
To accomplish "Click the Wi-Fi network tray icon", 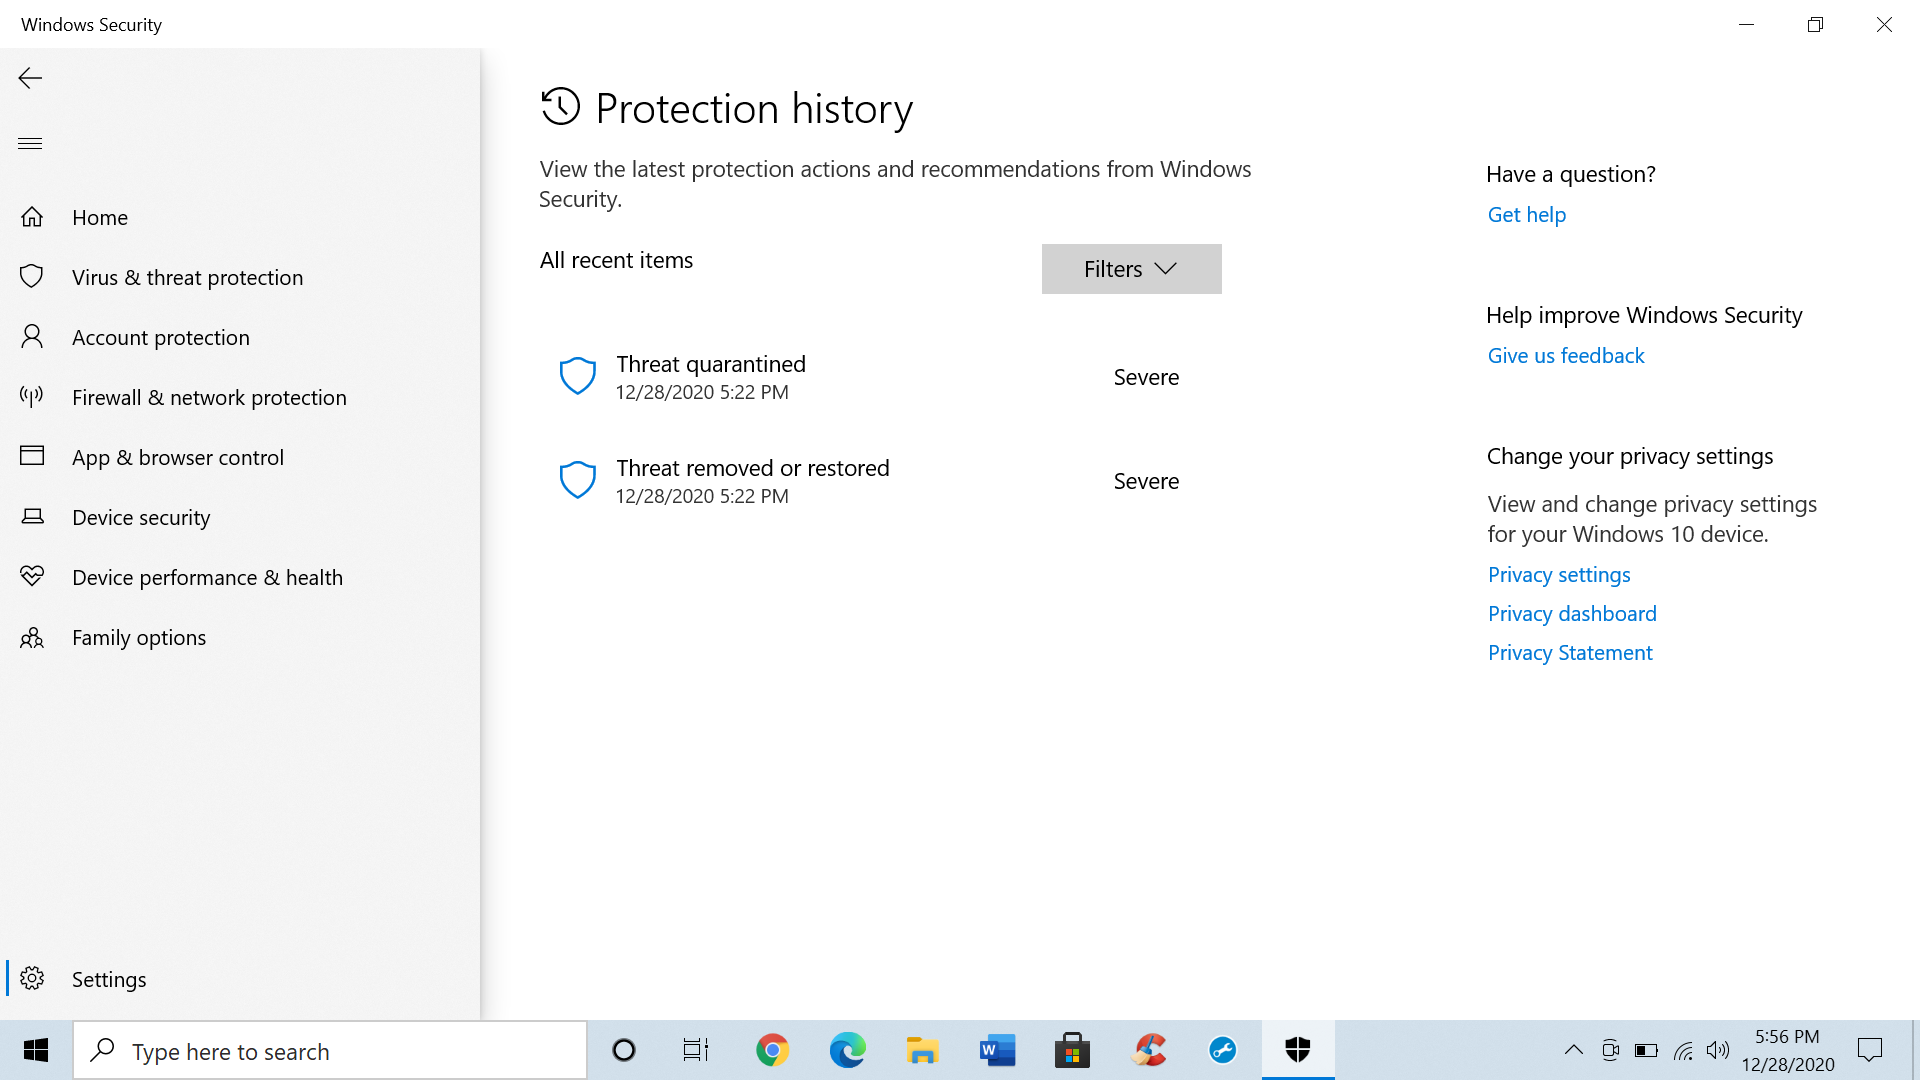I will 1683,1050.
